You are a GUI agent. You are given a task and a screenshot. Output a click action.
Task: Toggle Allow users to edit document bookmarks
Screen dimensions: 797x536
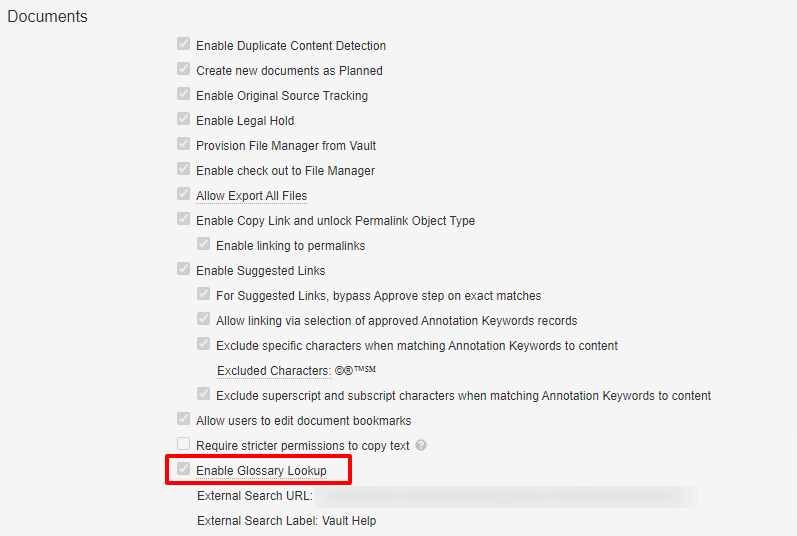pyautogui.click(x=183, y=420)
